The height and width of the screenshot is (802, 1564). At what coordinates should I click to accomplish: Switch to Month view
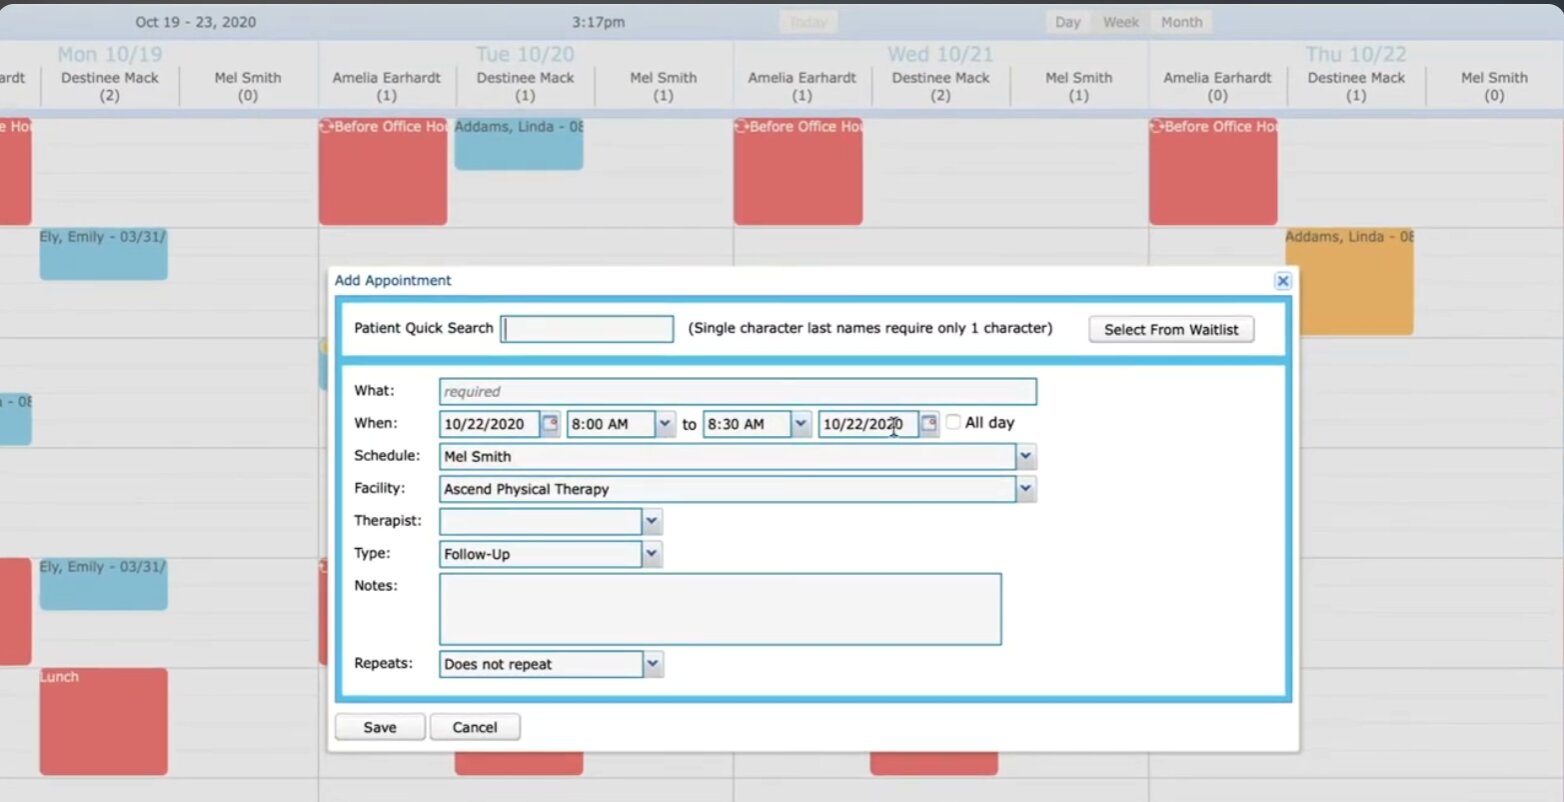[x=1181, y=22]
